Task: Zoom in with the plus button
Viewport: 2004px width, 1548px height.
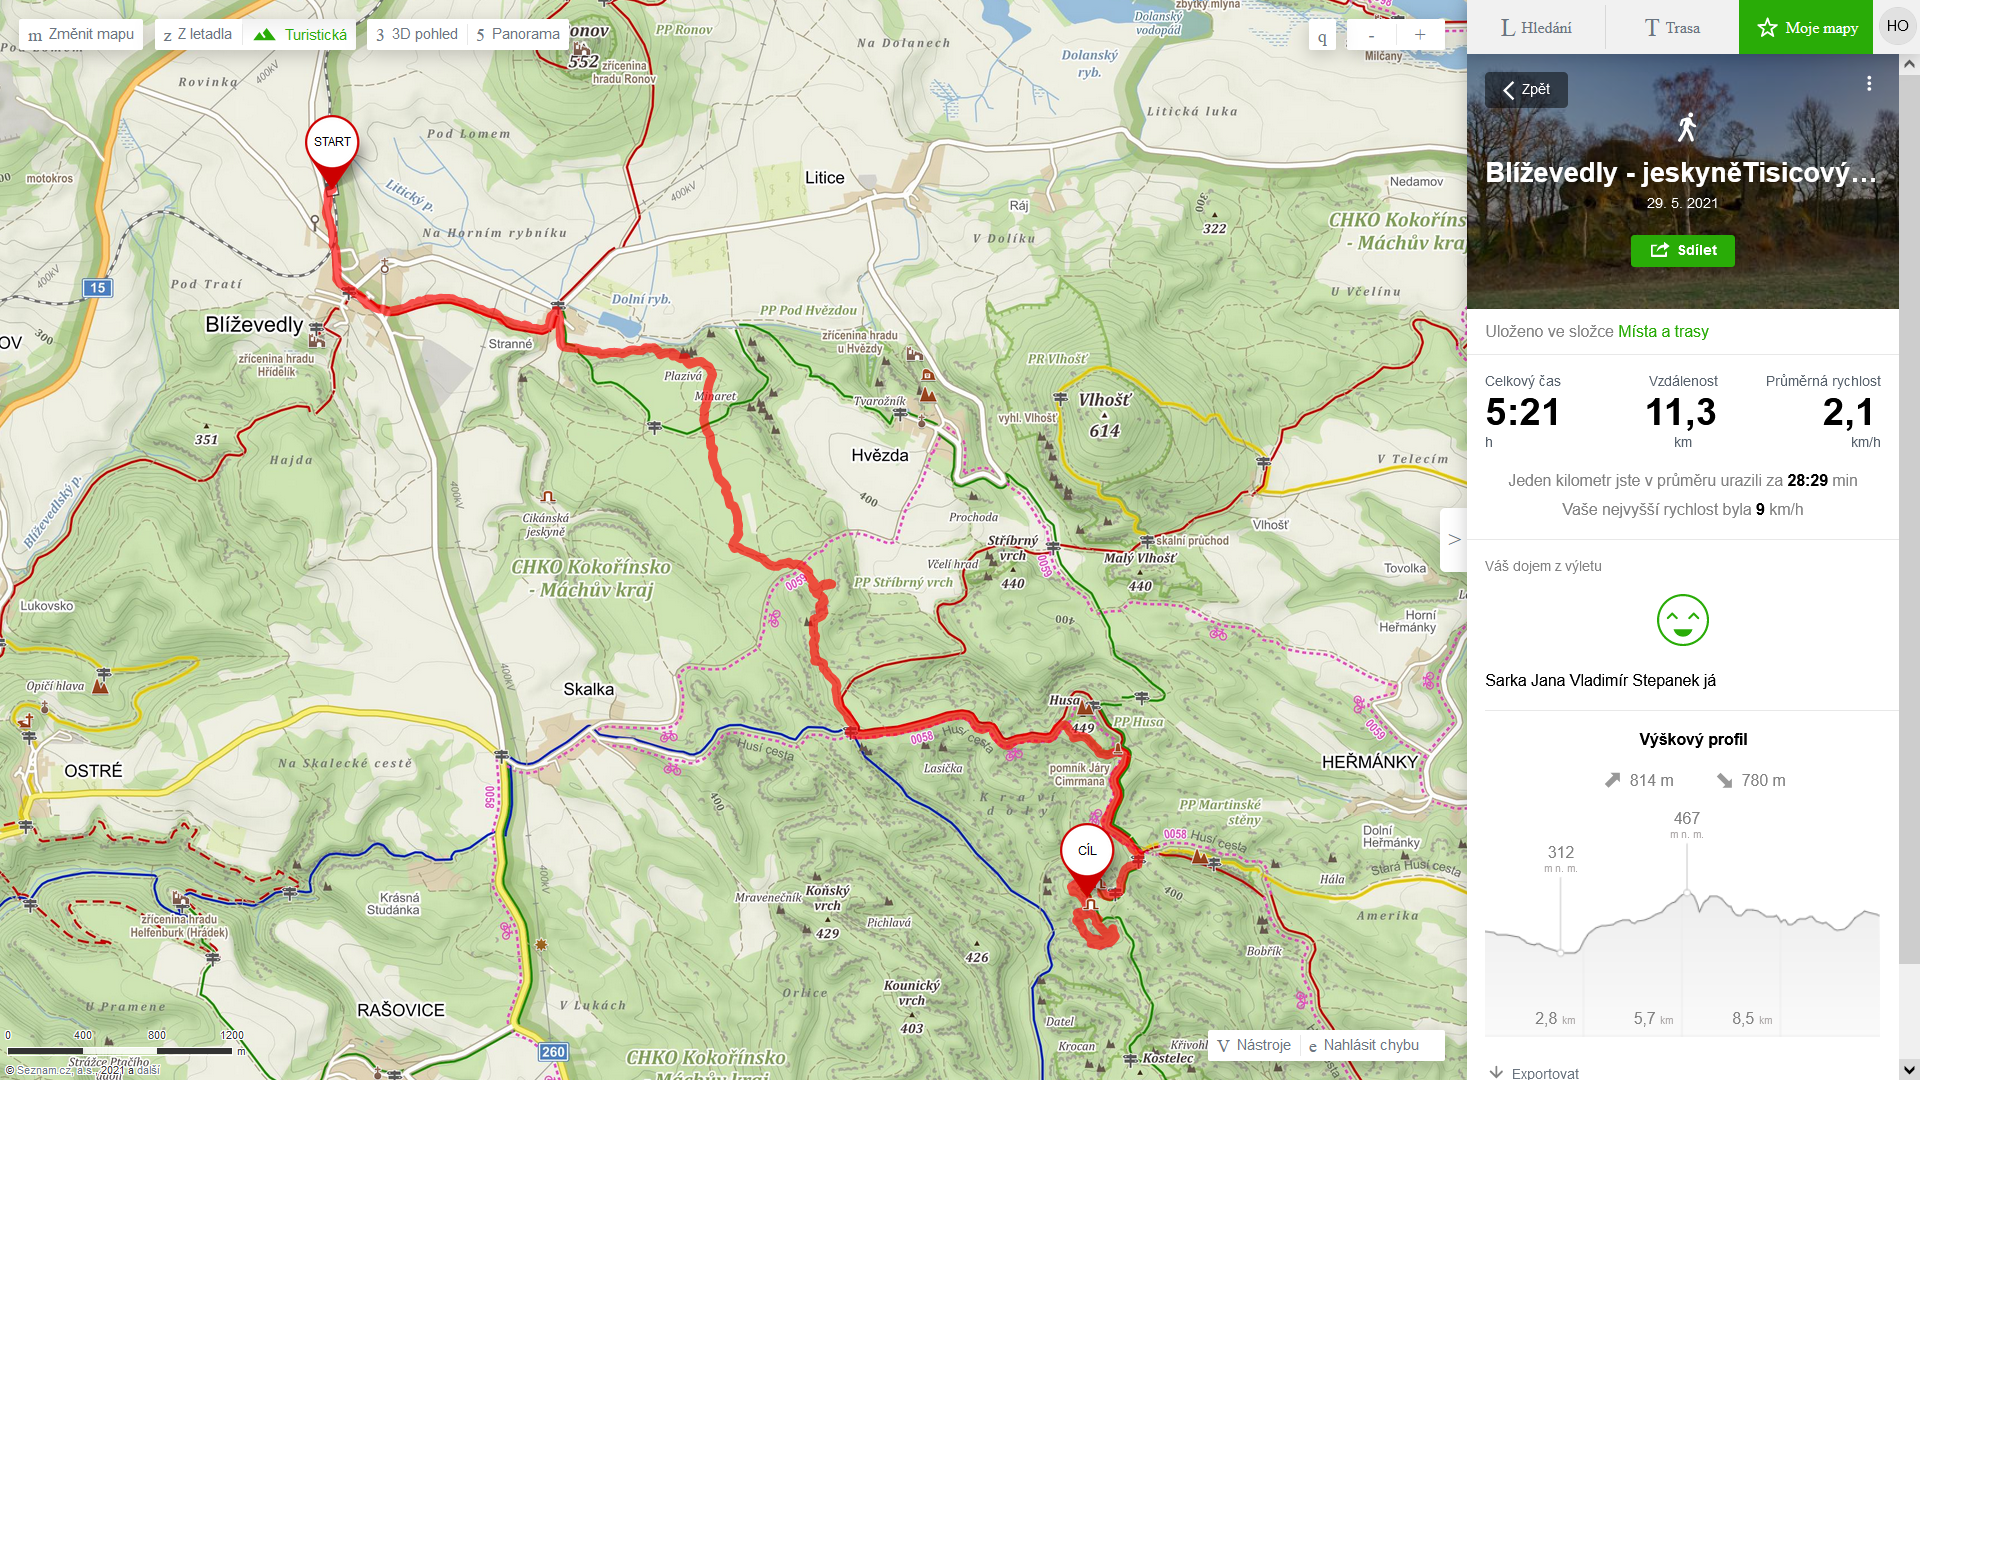Action: [x=1419, y=35]
